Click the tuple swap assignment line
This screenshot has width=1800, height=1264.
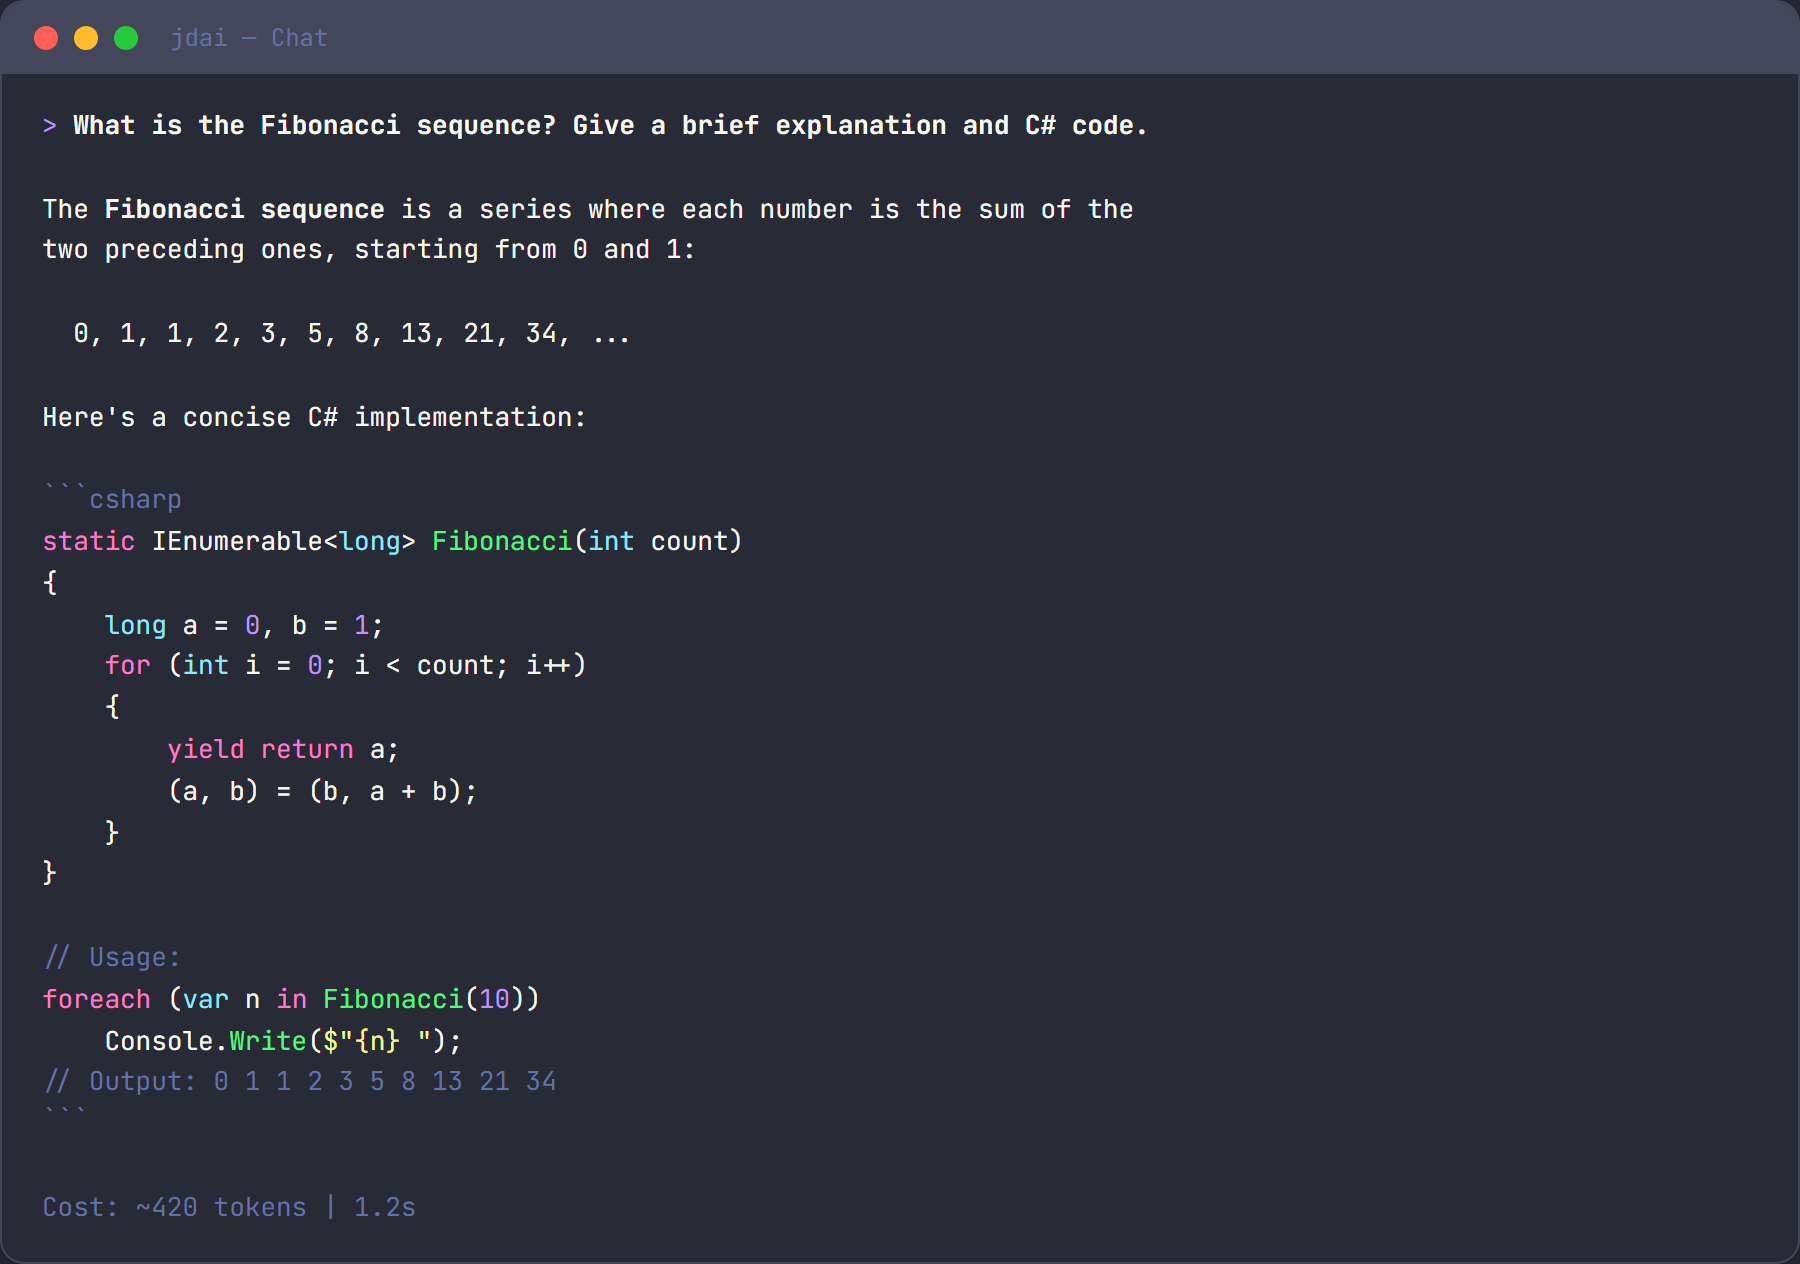click(322, 792)
